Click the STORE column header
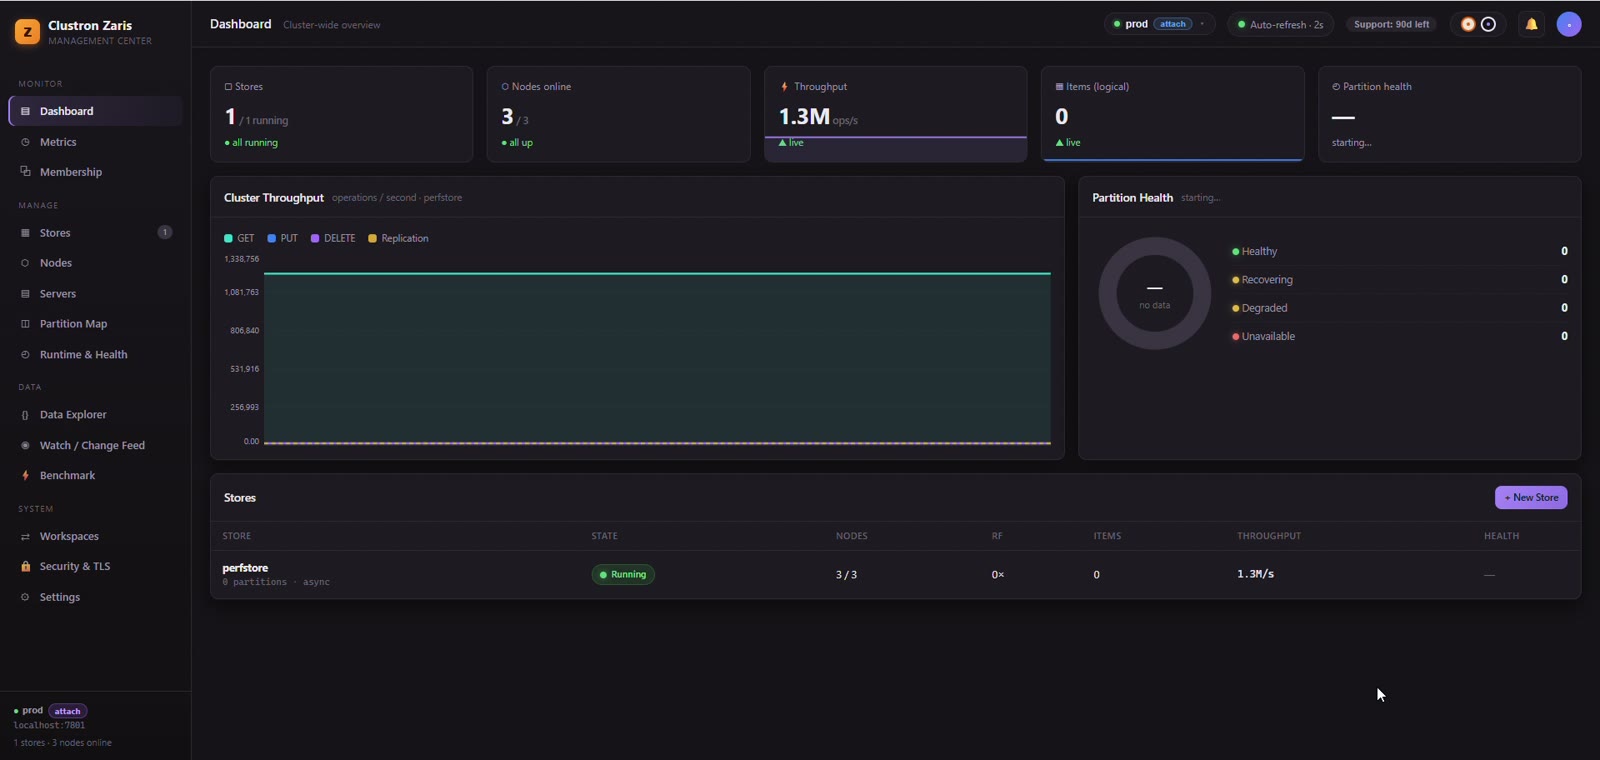The image size is (1600, 760). (x=237, y=536)
